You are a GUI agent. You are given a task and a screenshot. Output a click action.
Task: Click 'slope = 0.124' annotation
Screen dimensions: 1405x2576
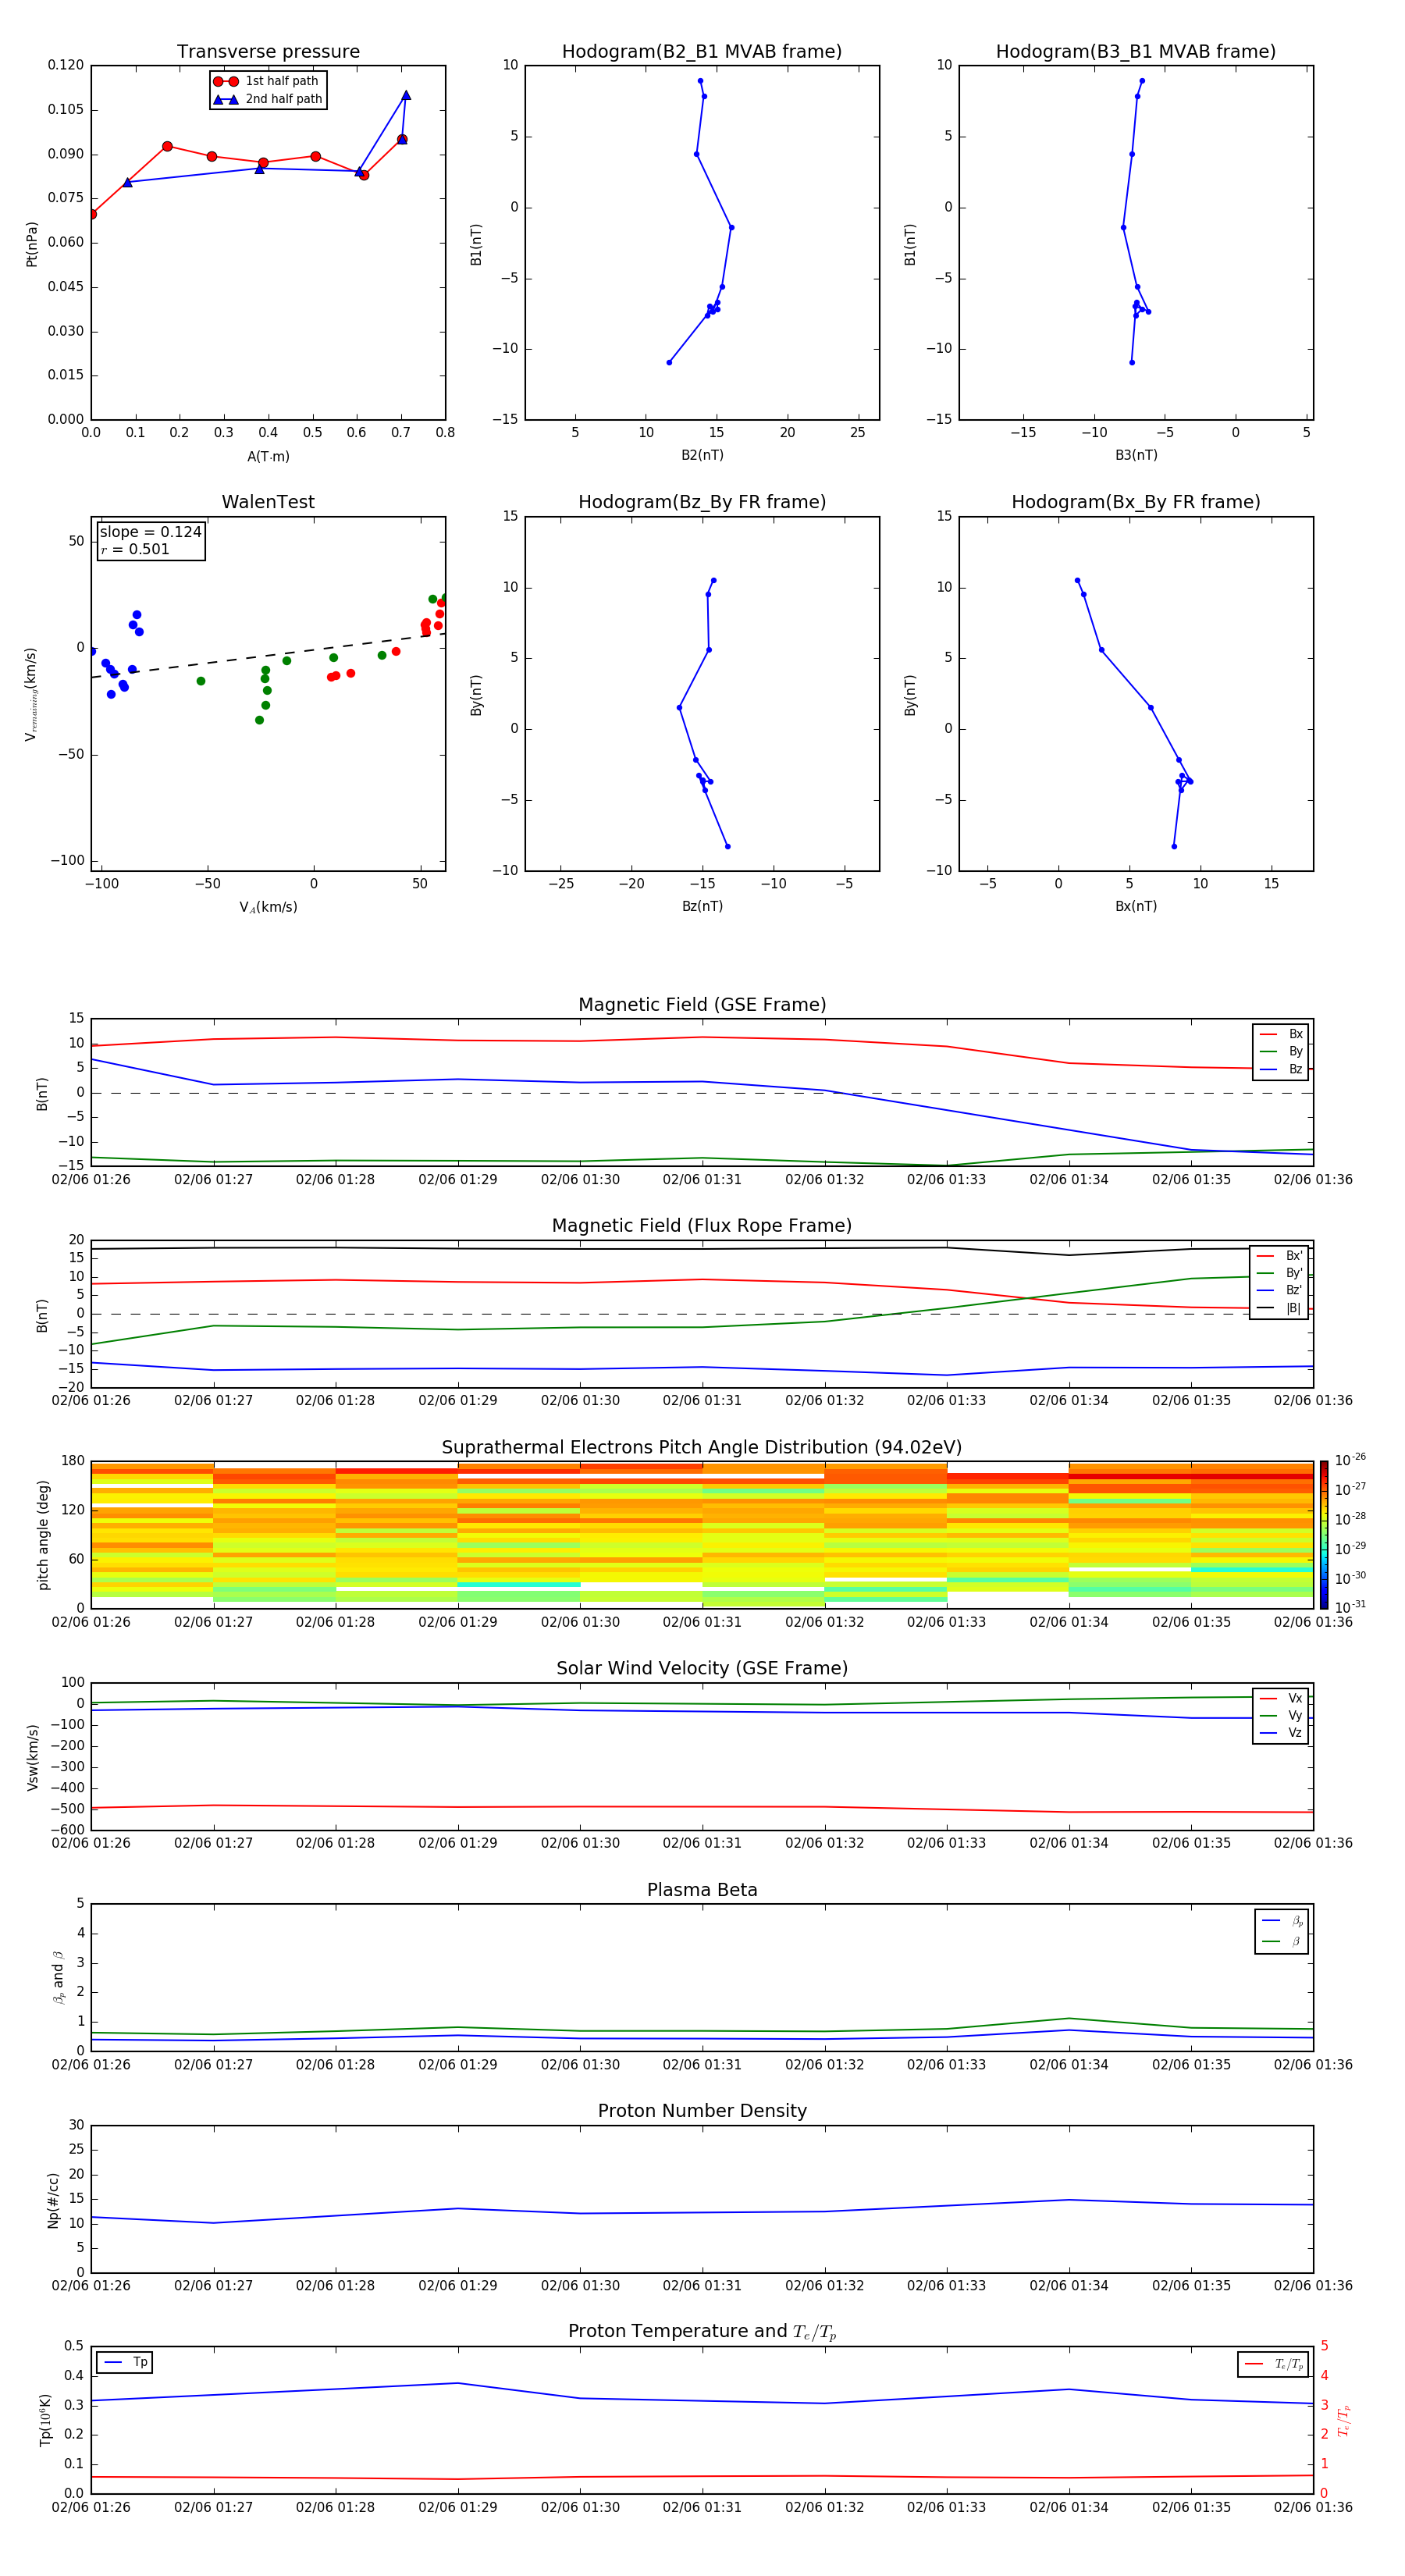pyautogui.click(x=150, y=532)
